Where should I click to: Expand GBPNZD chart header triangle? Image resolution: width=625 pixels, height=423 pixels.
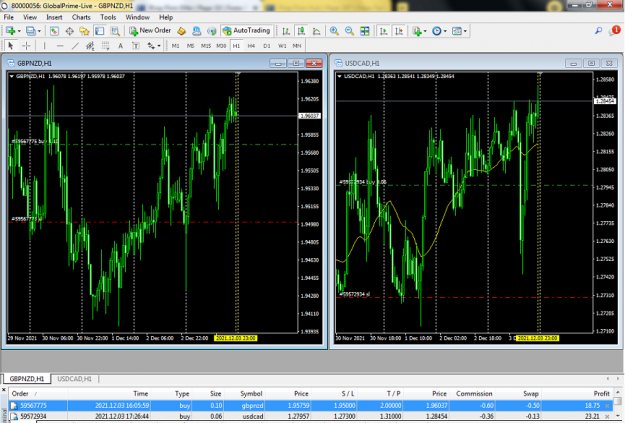coord(12,76)
